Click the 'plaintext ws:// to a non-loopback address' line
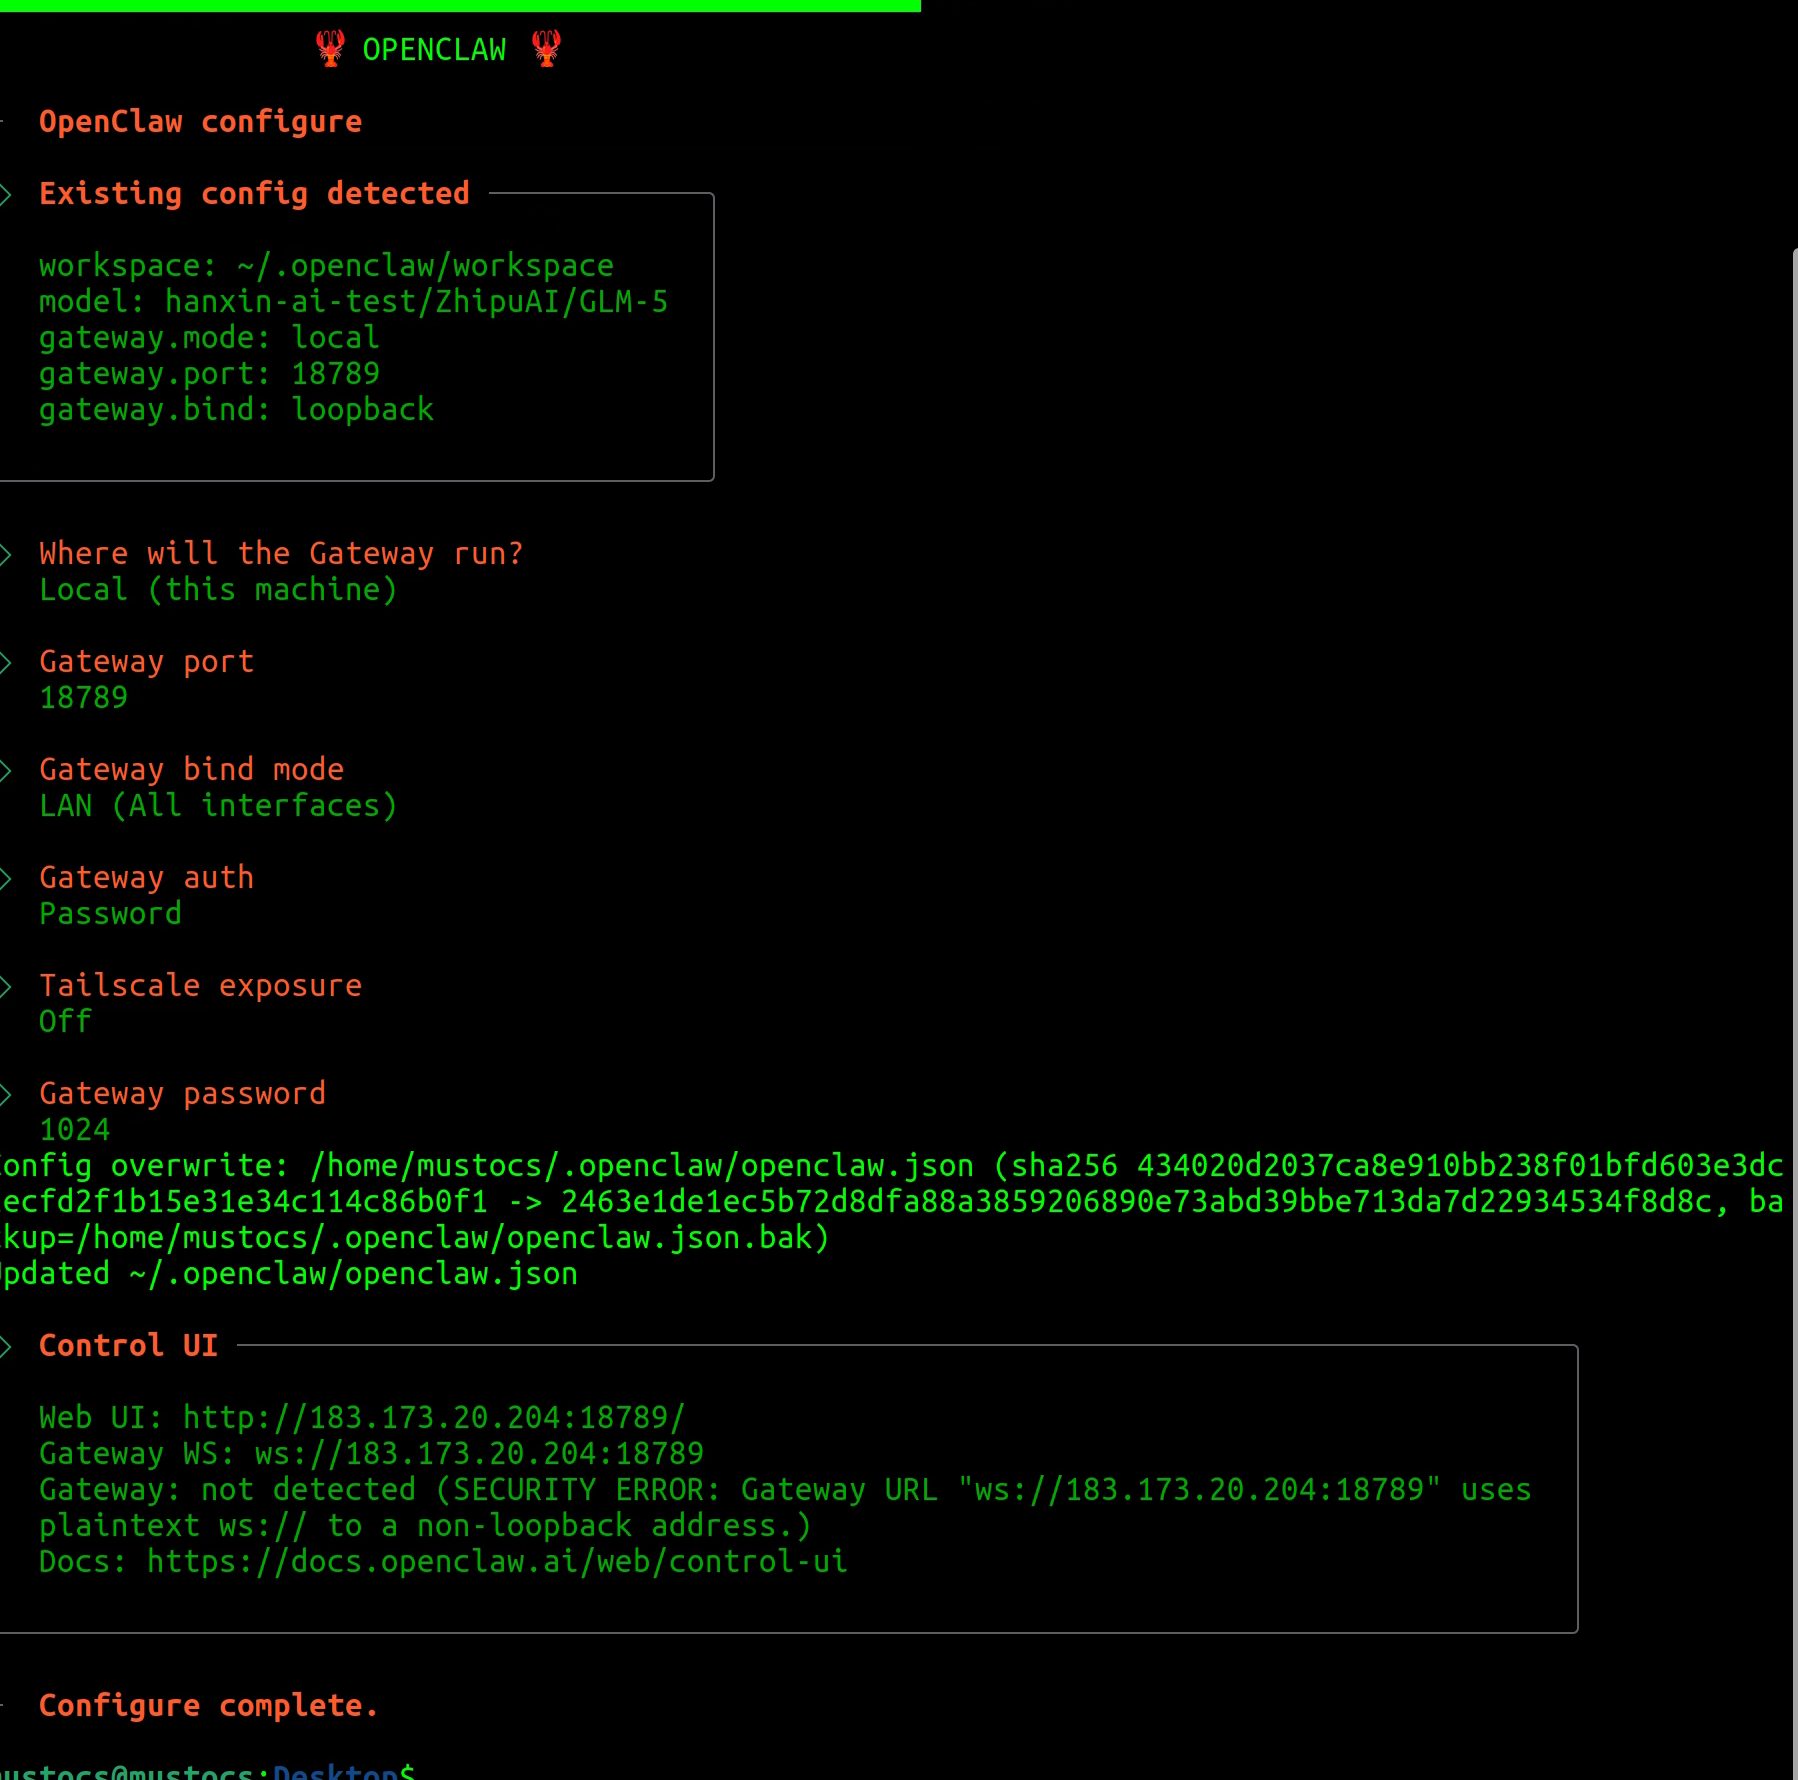Image resolution: width=1798 pixels, height=1780 pixels. (425, 1526)
